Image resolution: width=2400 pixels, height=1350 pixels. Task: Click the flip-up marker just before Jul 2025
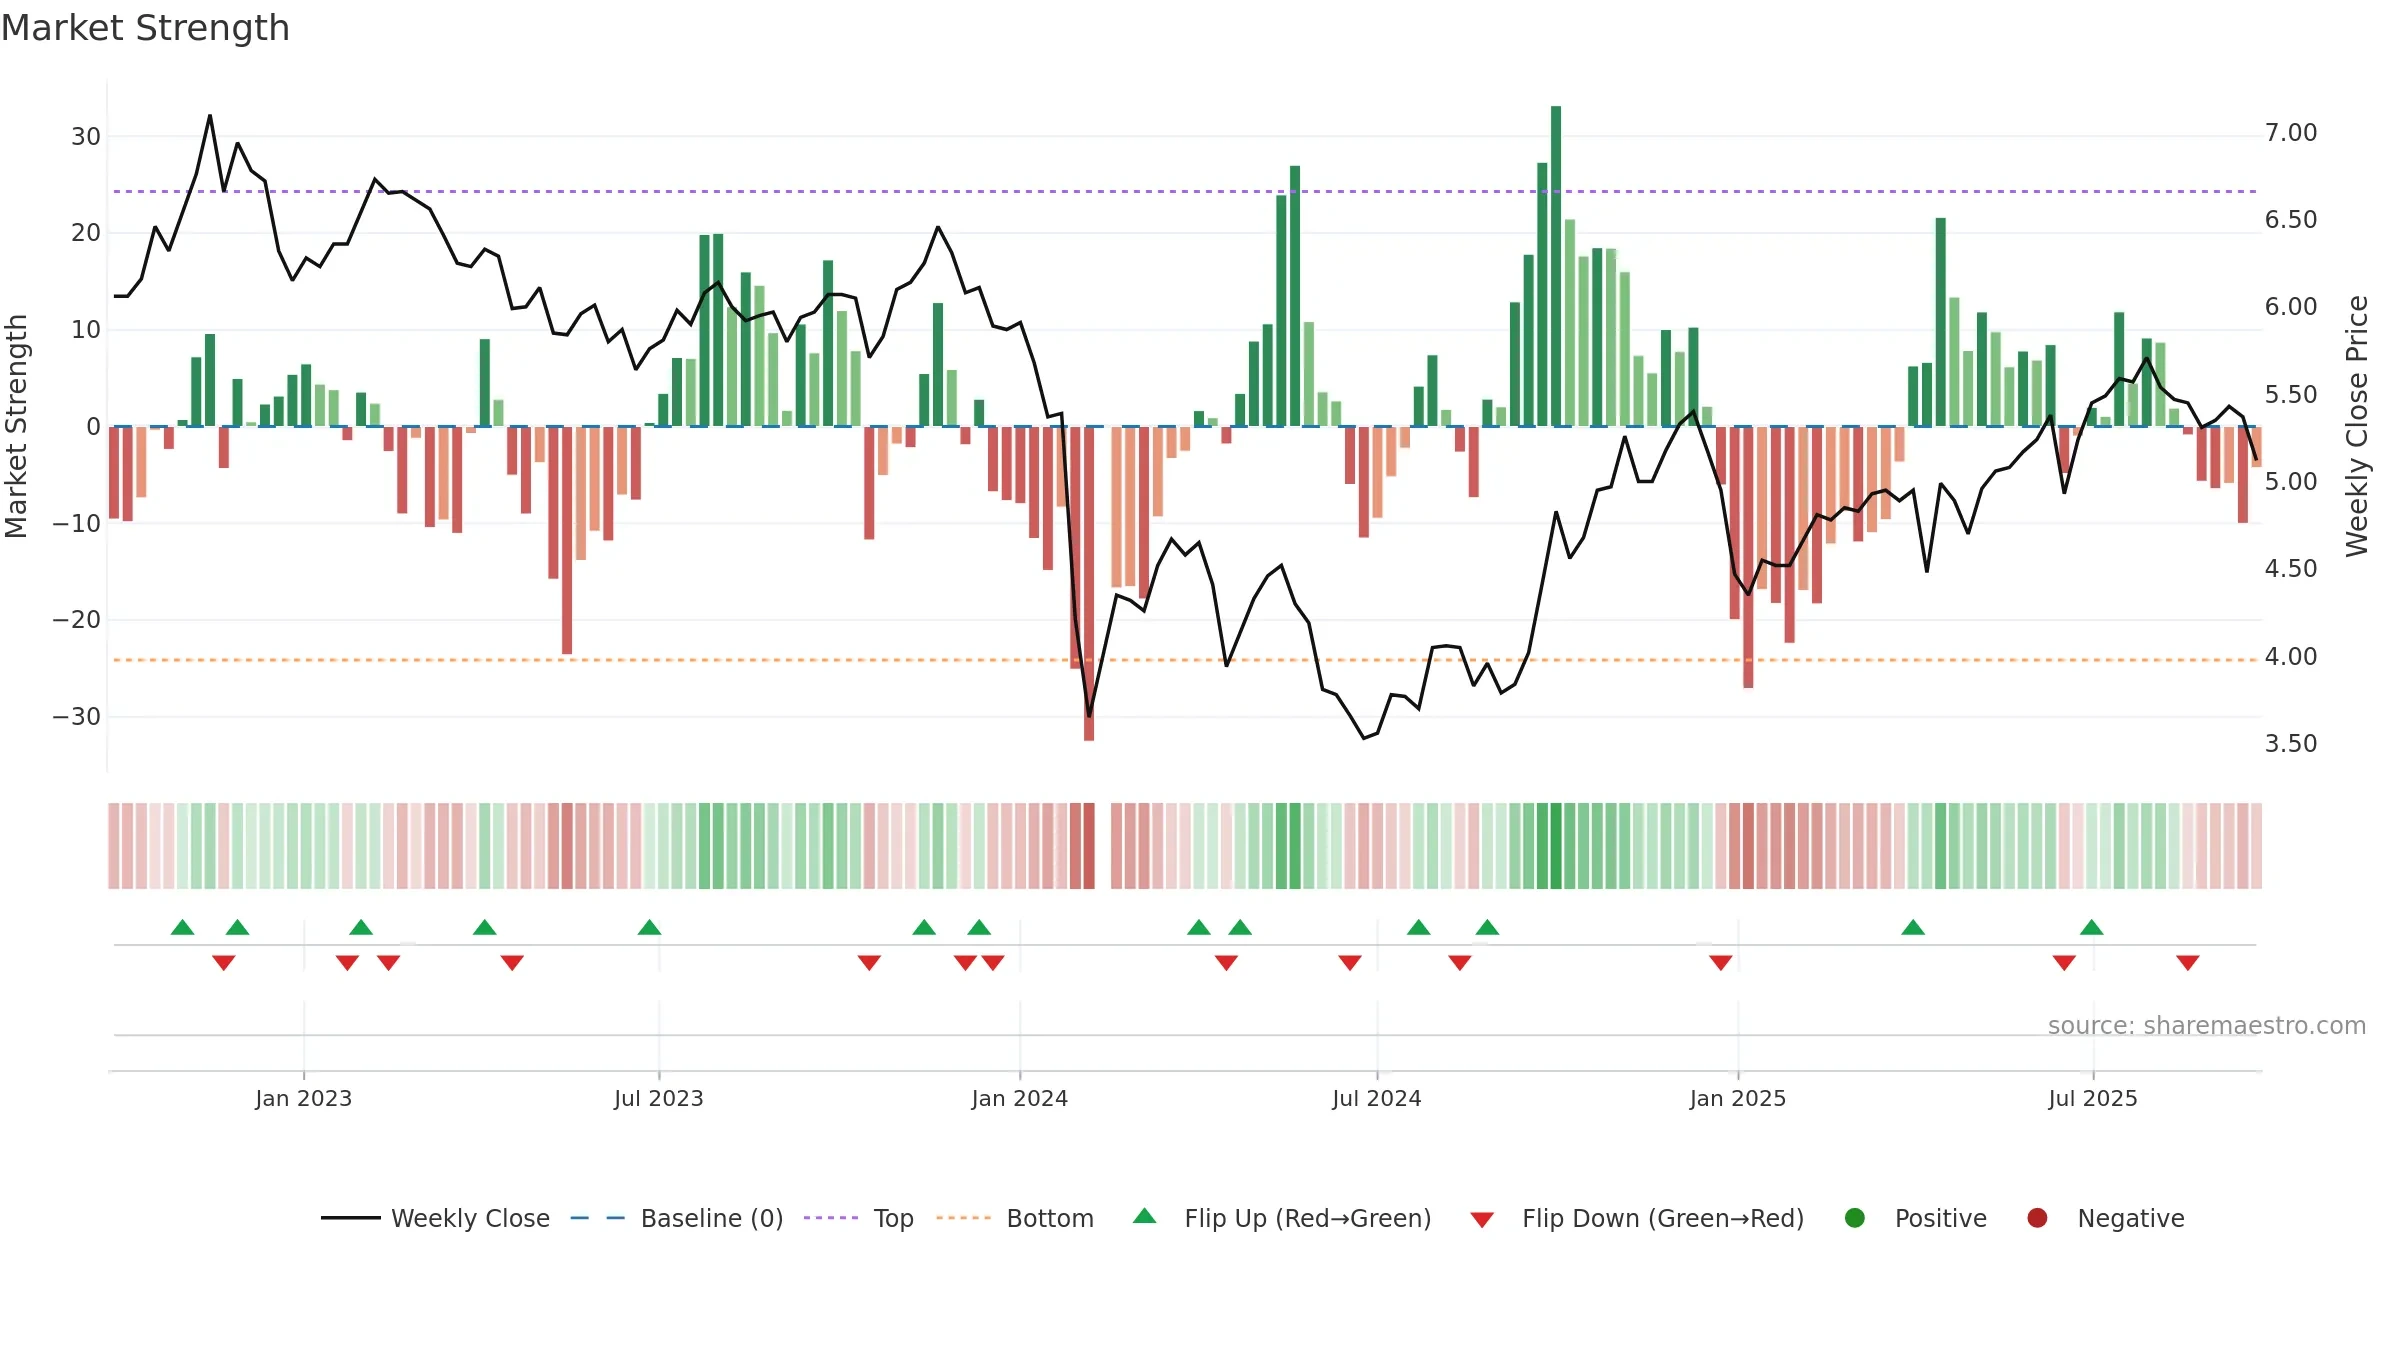(x=2092, y=927)
